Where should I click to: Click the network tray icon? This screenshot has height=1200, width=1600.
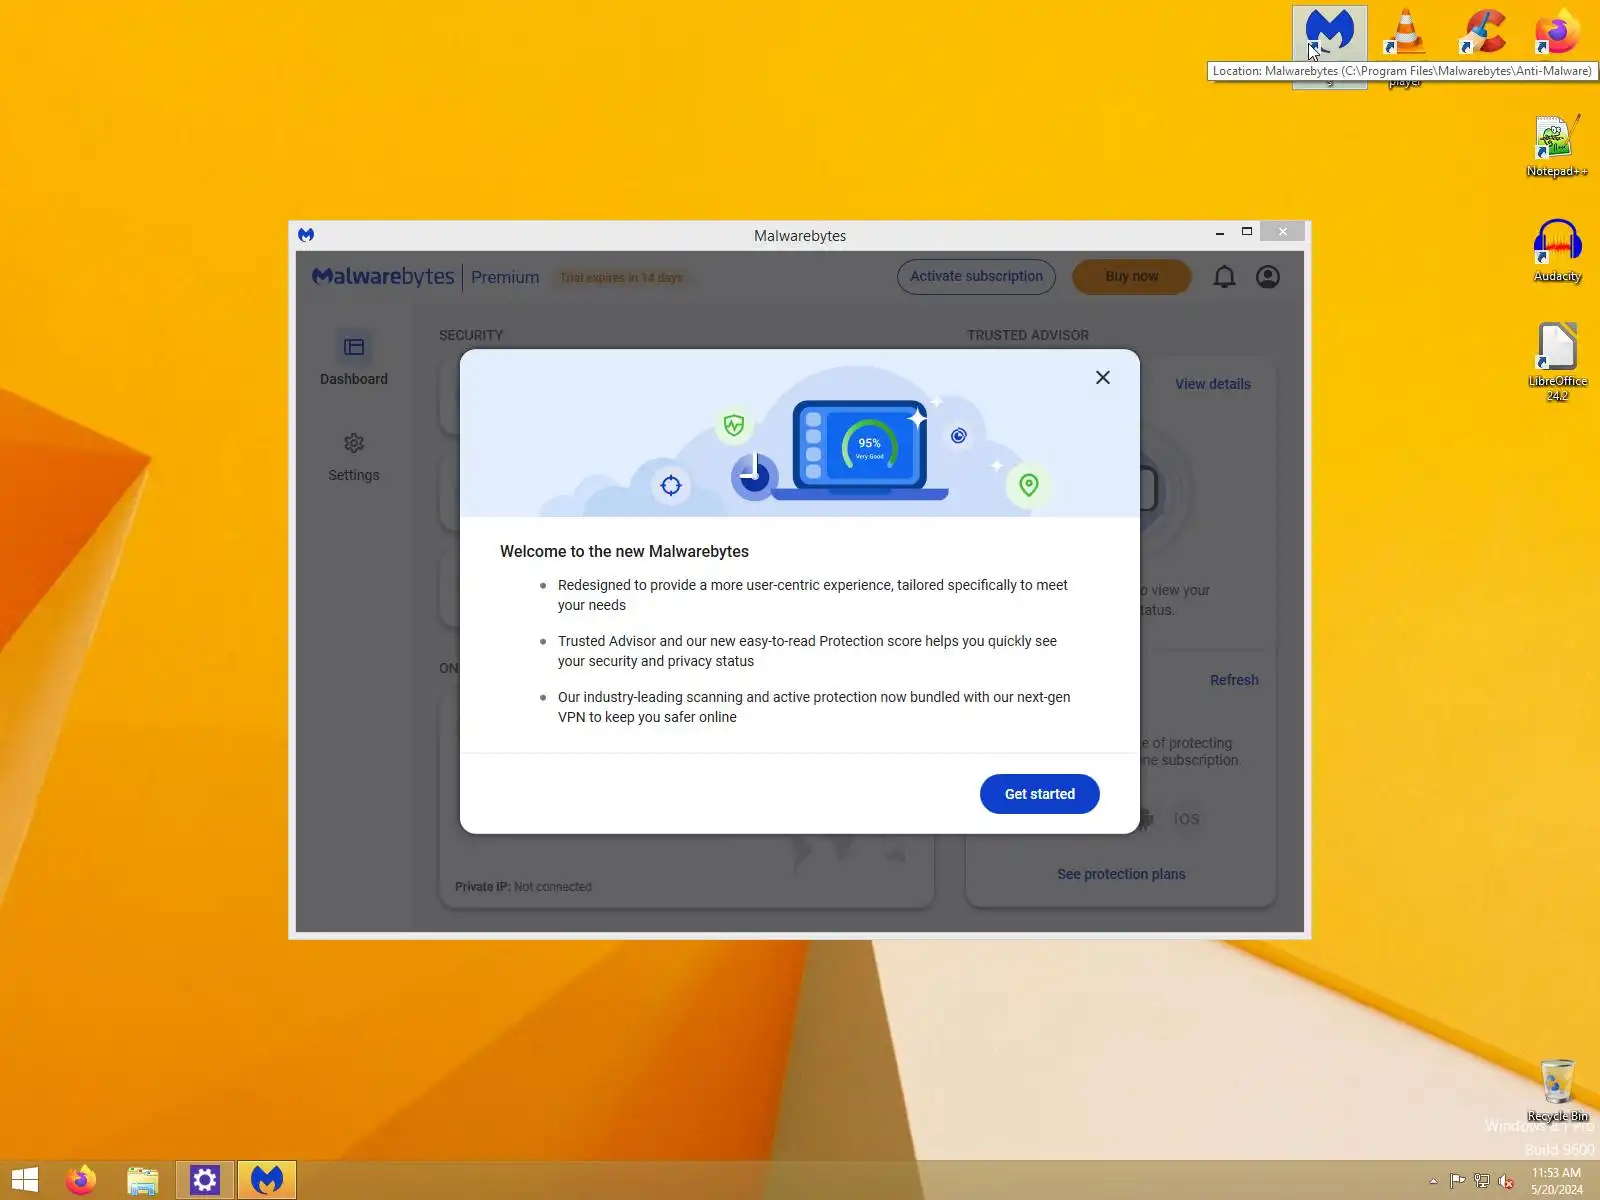pos(1482,1181)
